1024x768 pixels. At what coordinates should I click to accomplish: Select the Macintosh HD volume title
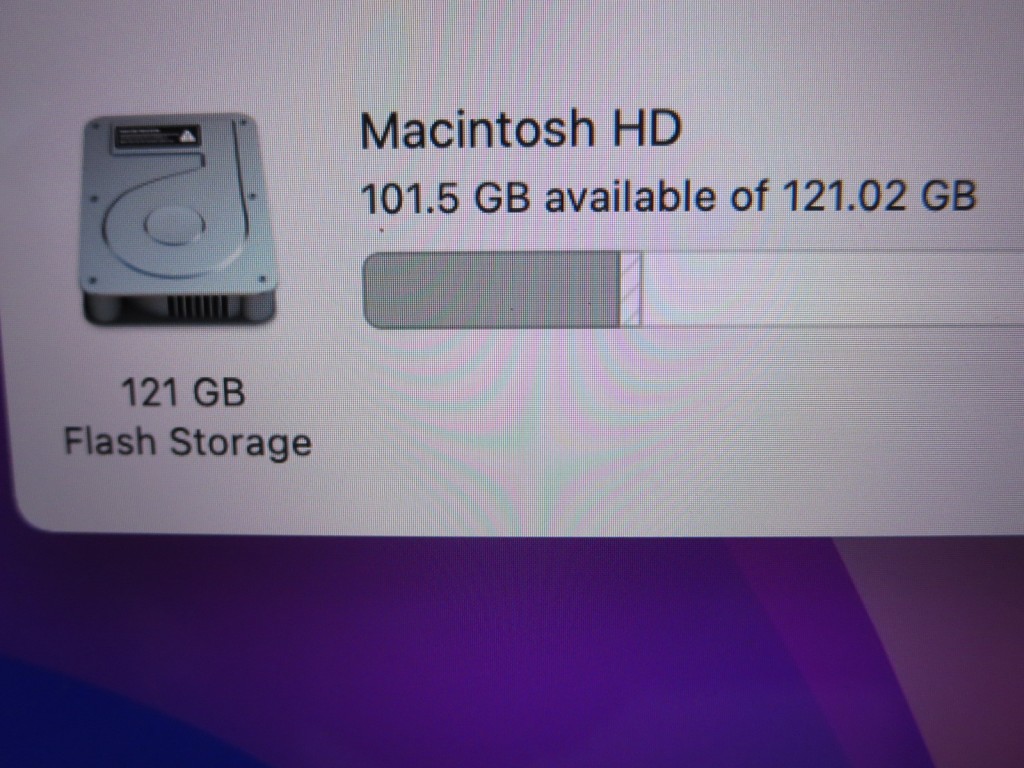click(520, 129)
